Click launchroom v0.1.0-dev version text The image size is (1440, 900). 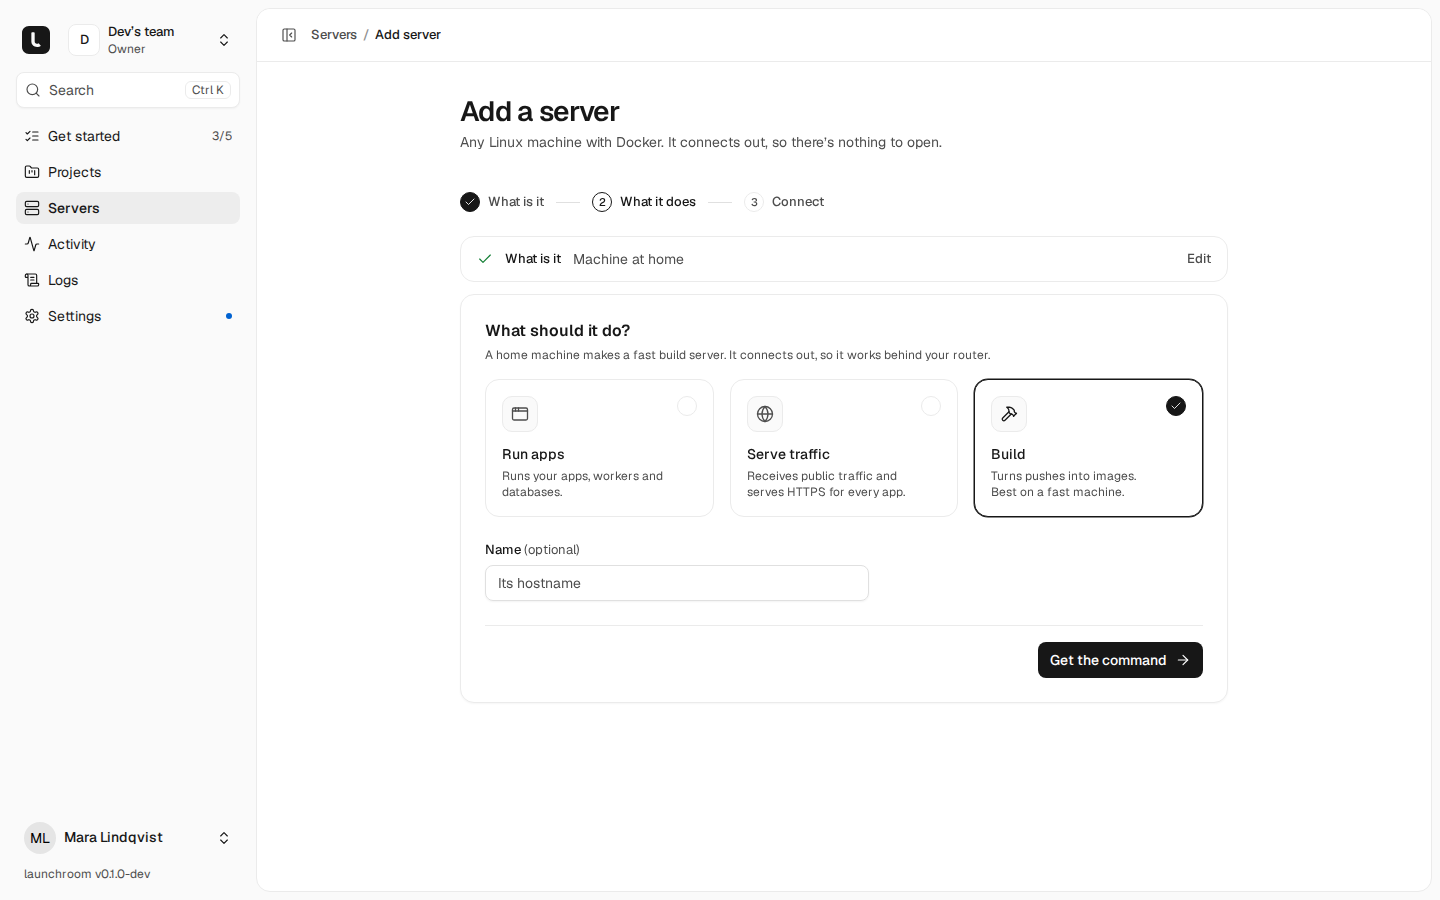[x=87, y=874]
